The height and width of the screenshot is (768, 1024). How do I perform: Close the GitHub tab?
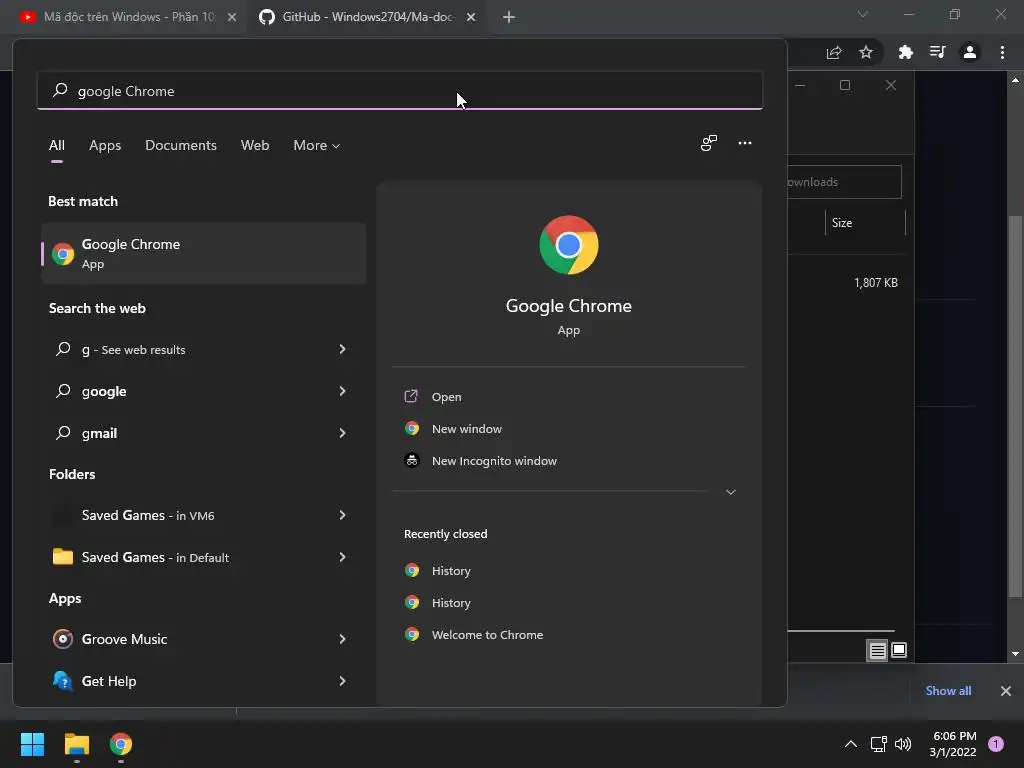471,17
